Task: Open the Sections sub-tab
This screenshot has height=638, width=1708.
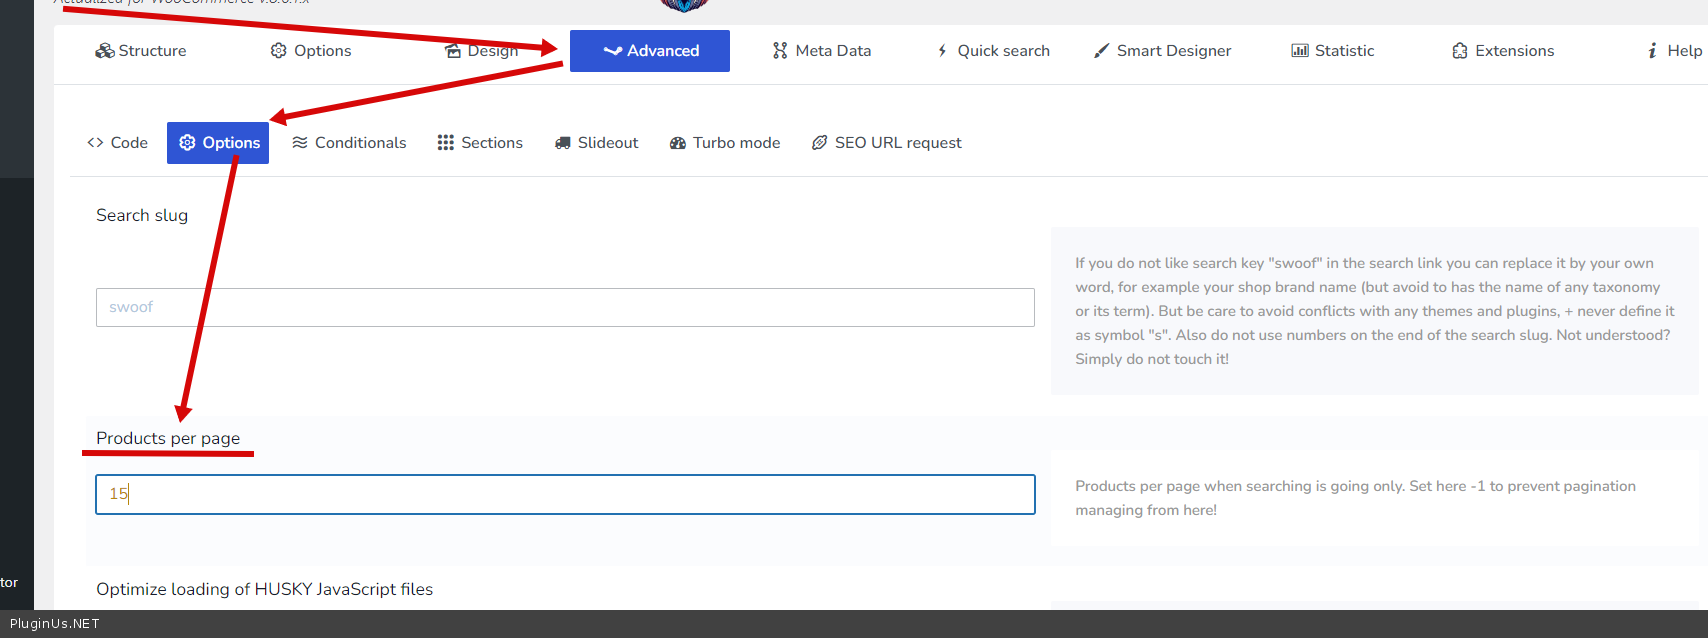Action: coord(480,143)
